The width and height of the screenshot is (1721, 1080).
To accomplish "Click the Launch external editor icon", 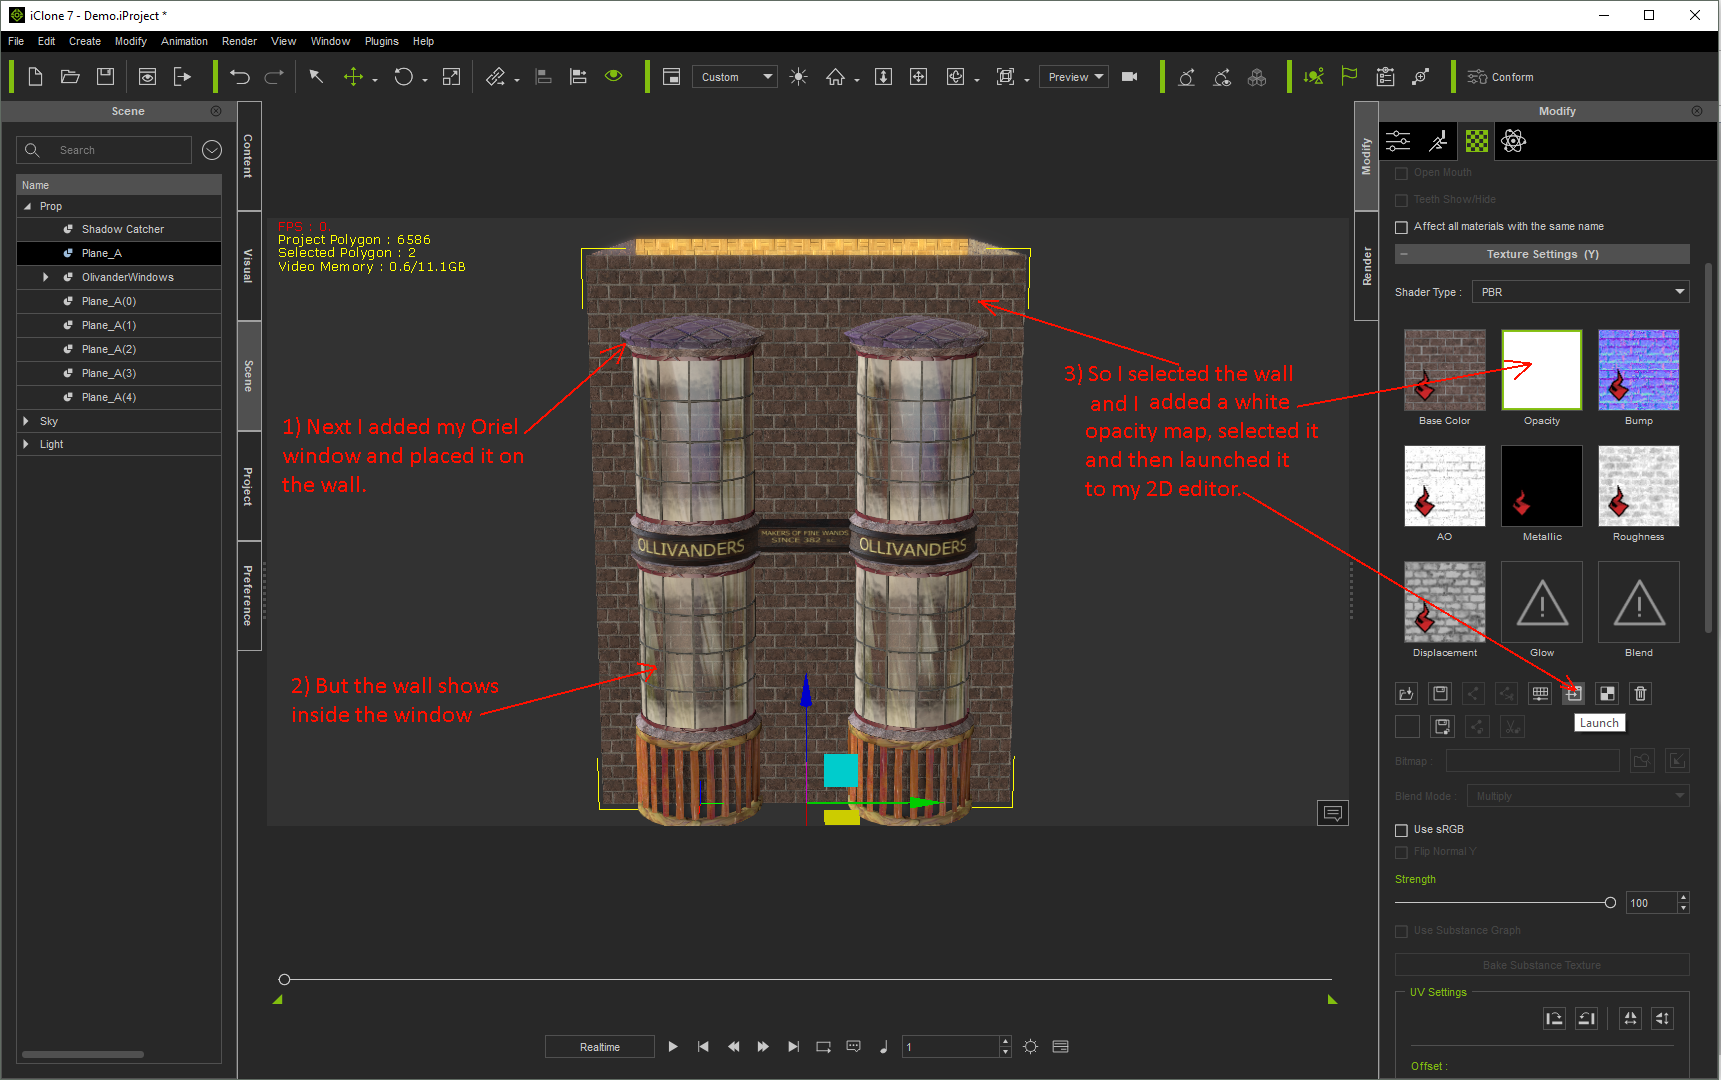I will 1574,693.
